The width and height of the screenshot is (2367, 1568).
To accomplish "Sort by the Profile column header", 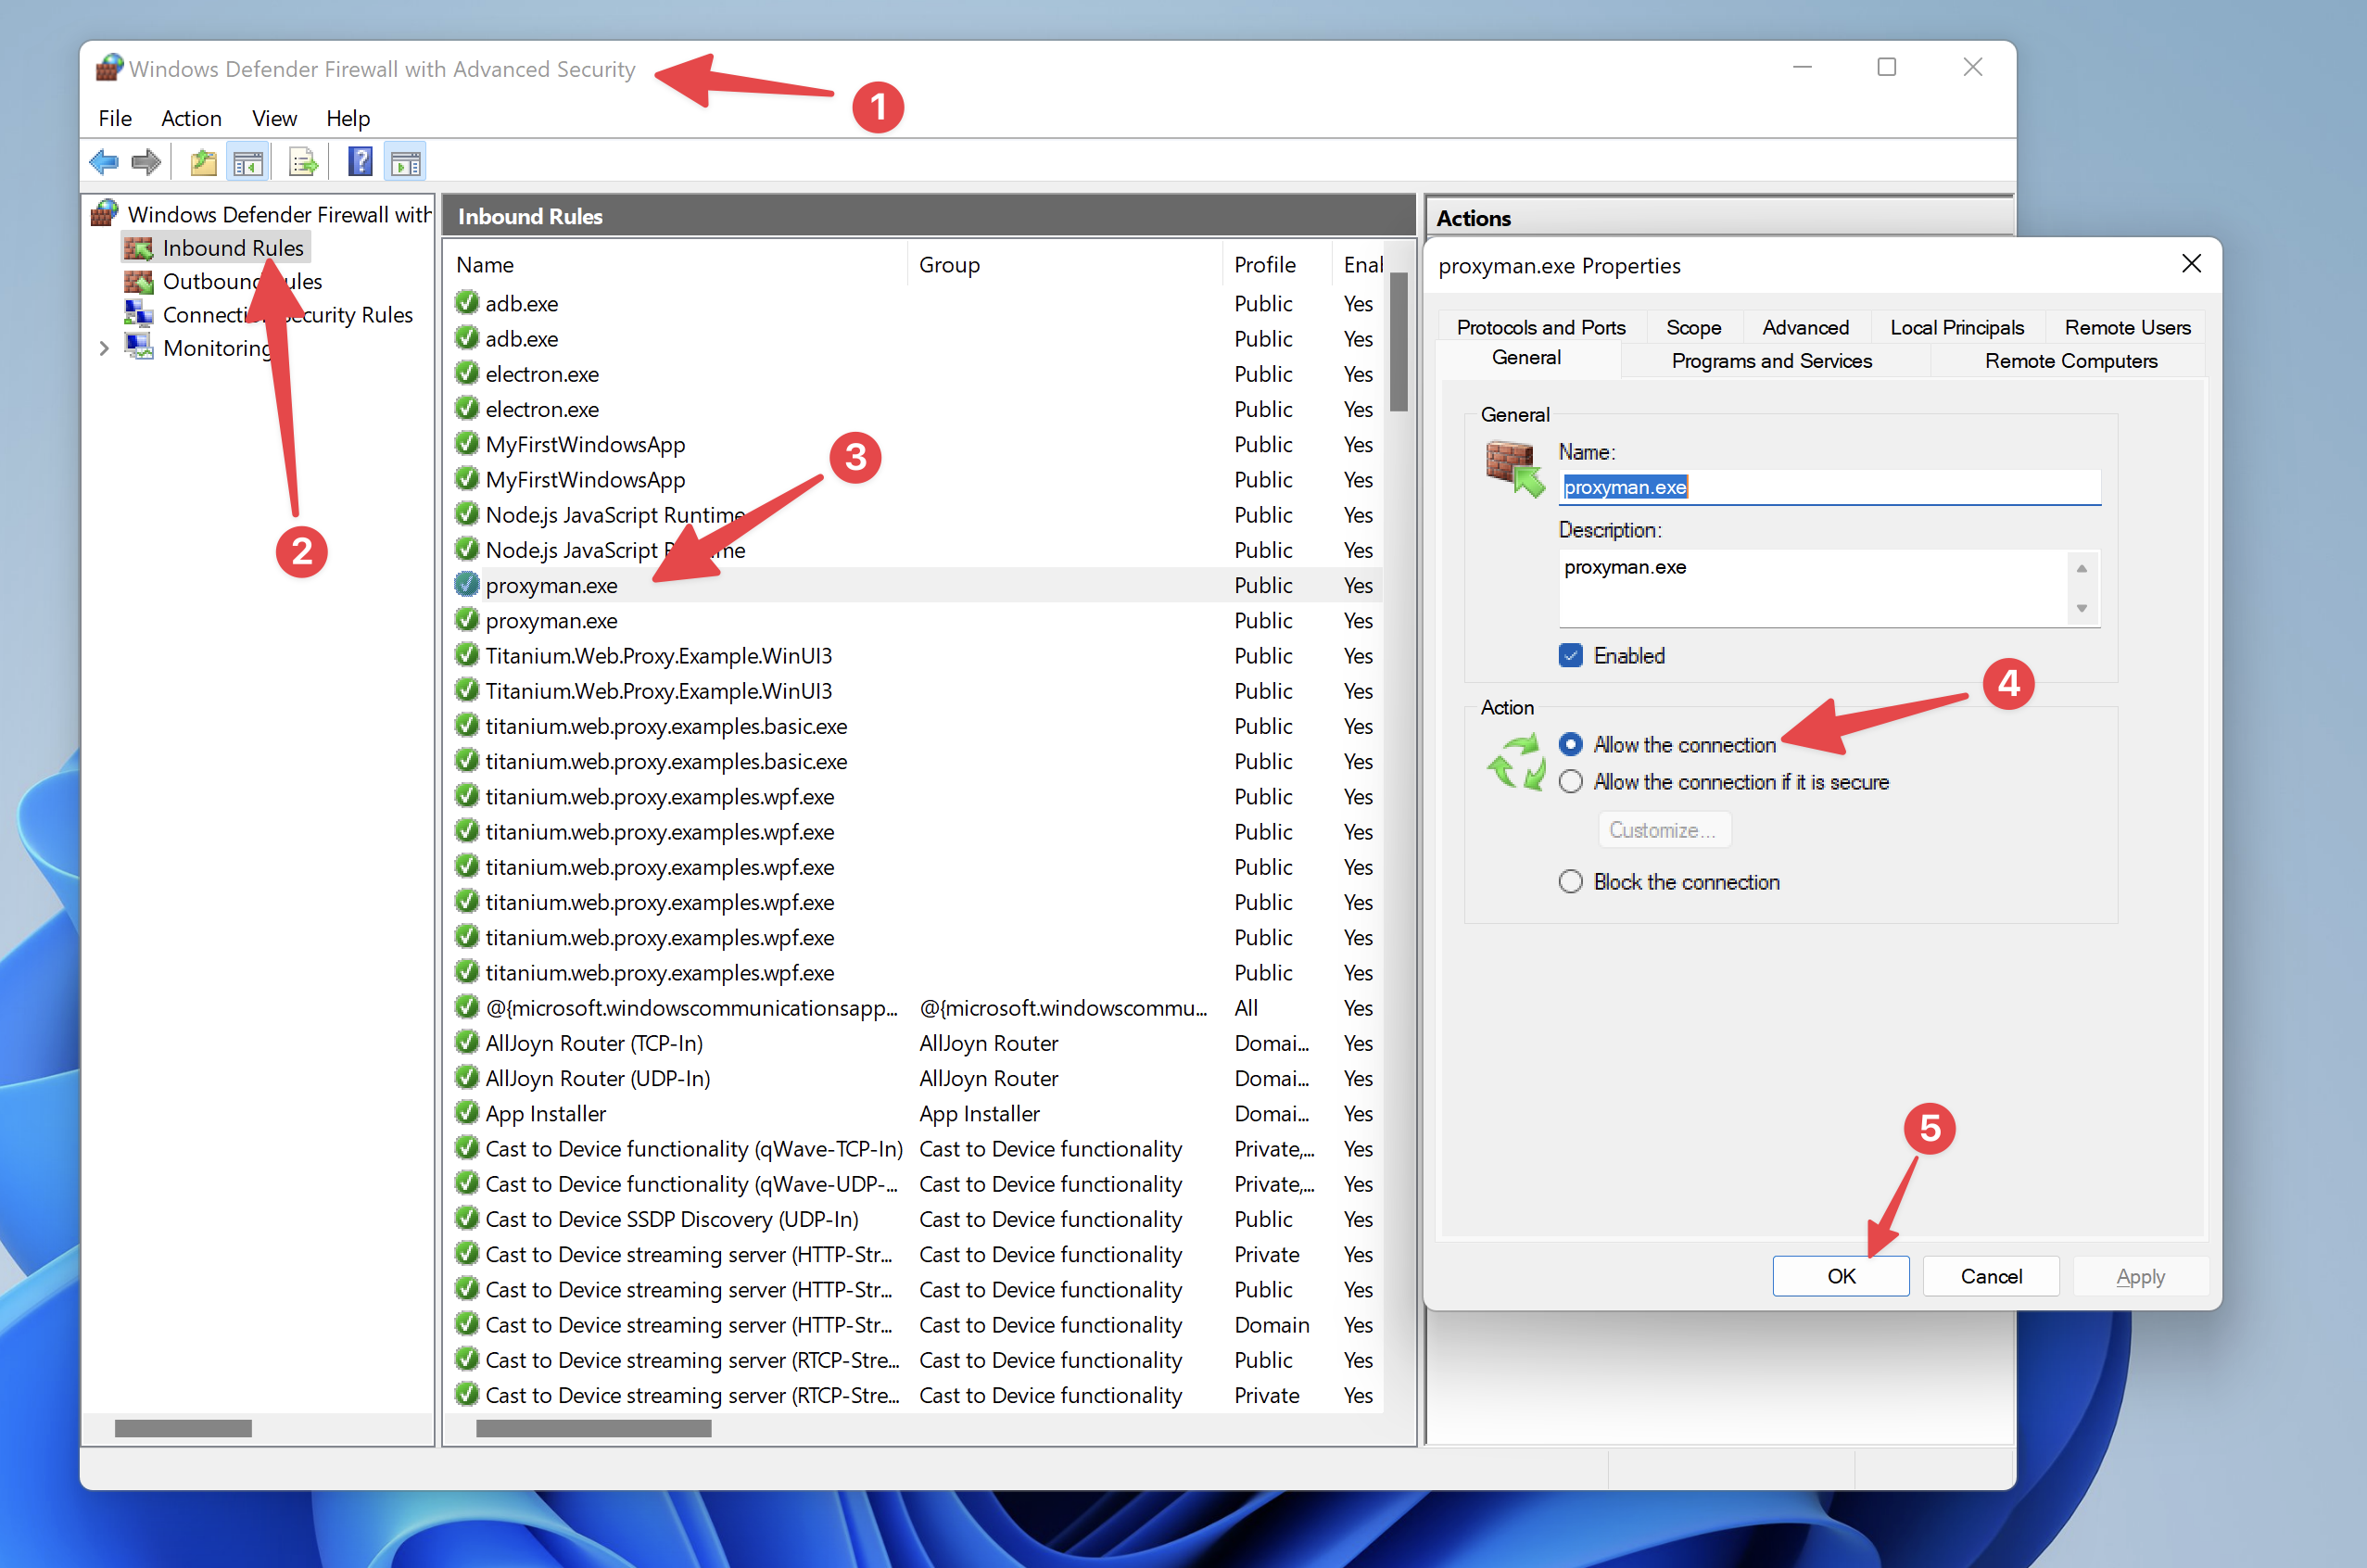I will (1276, 264).
